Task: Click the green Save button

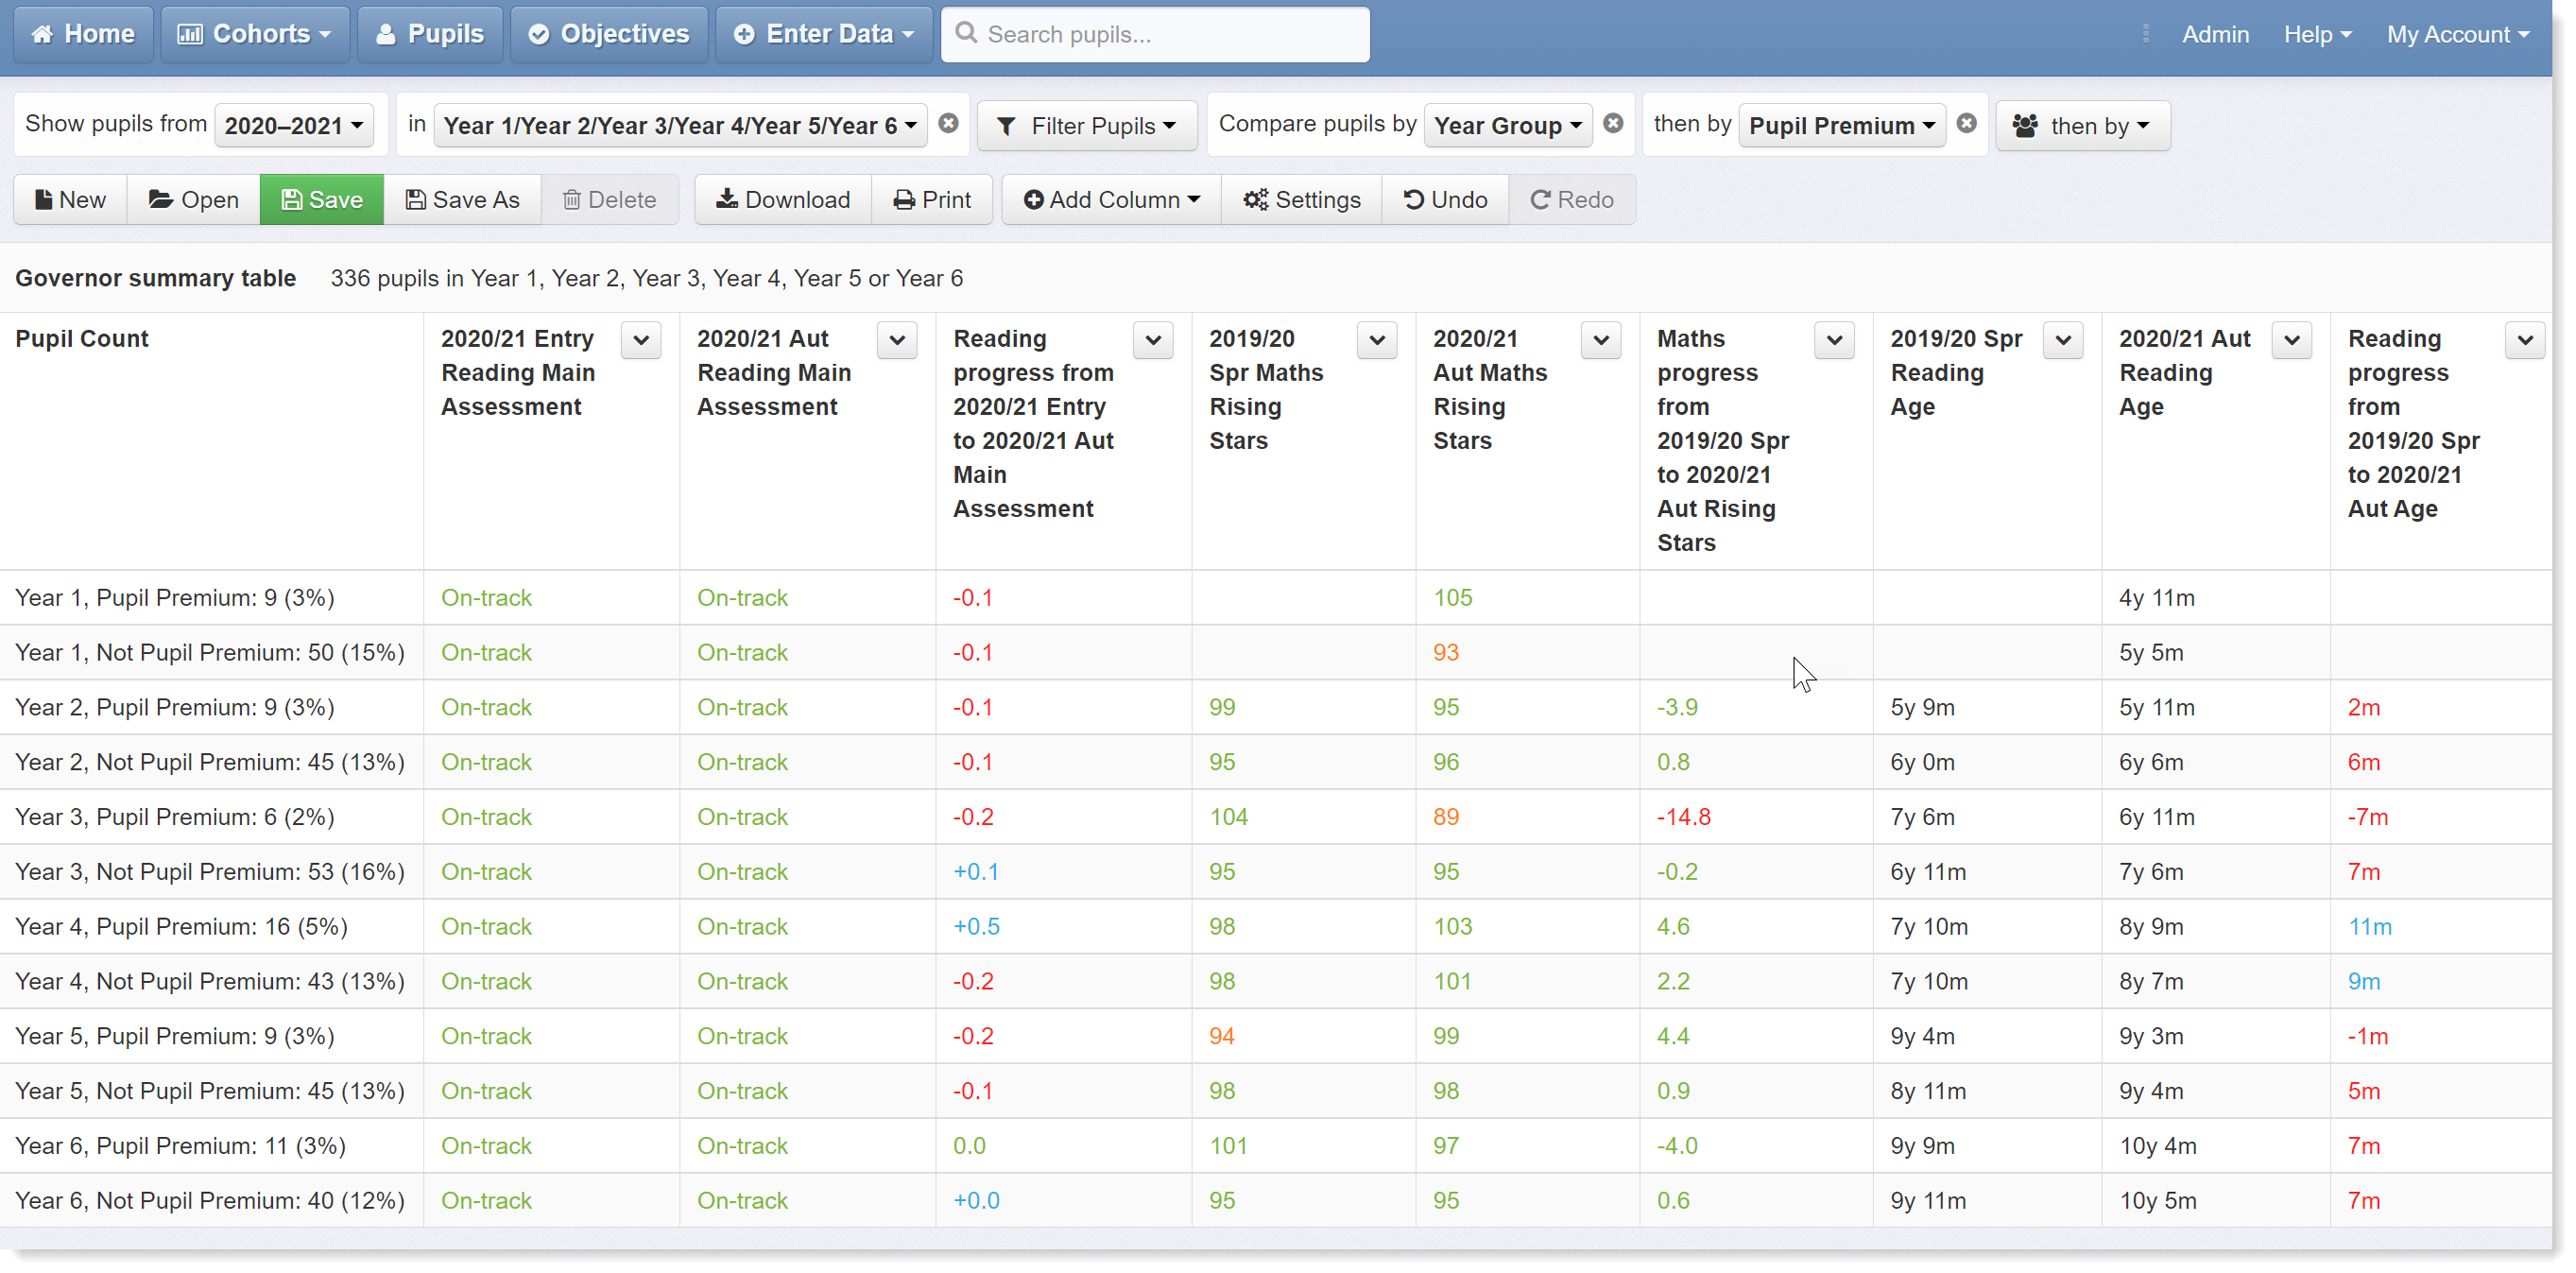Action: coord(321,200)
